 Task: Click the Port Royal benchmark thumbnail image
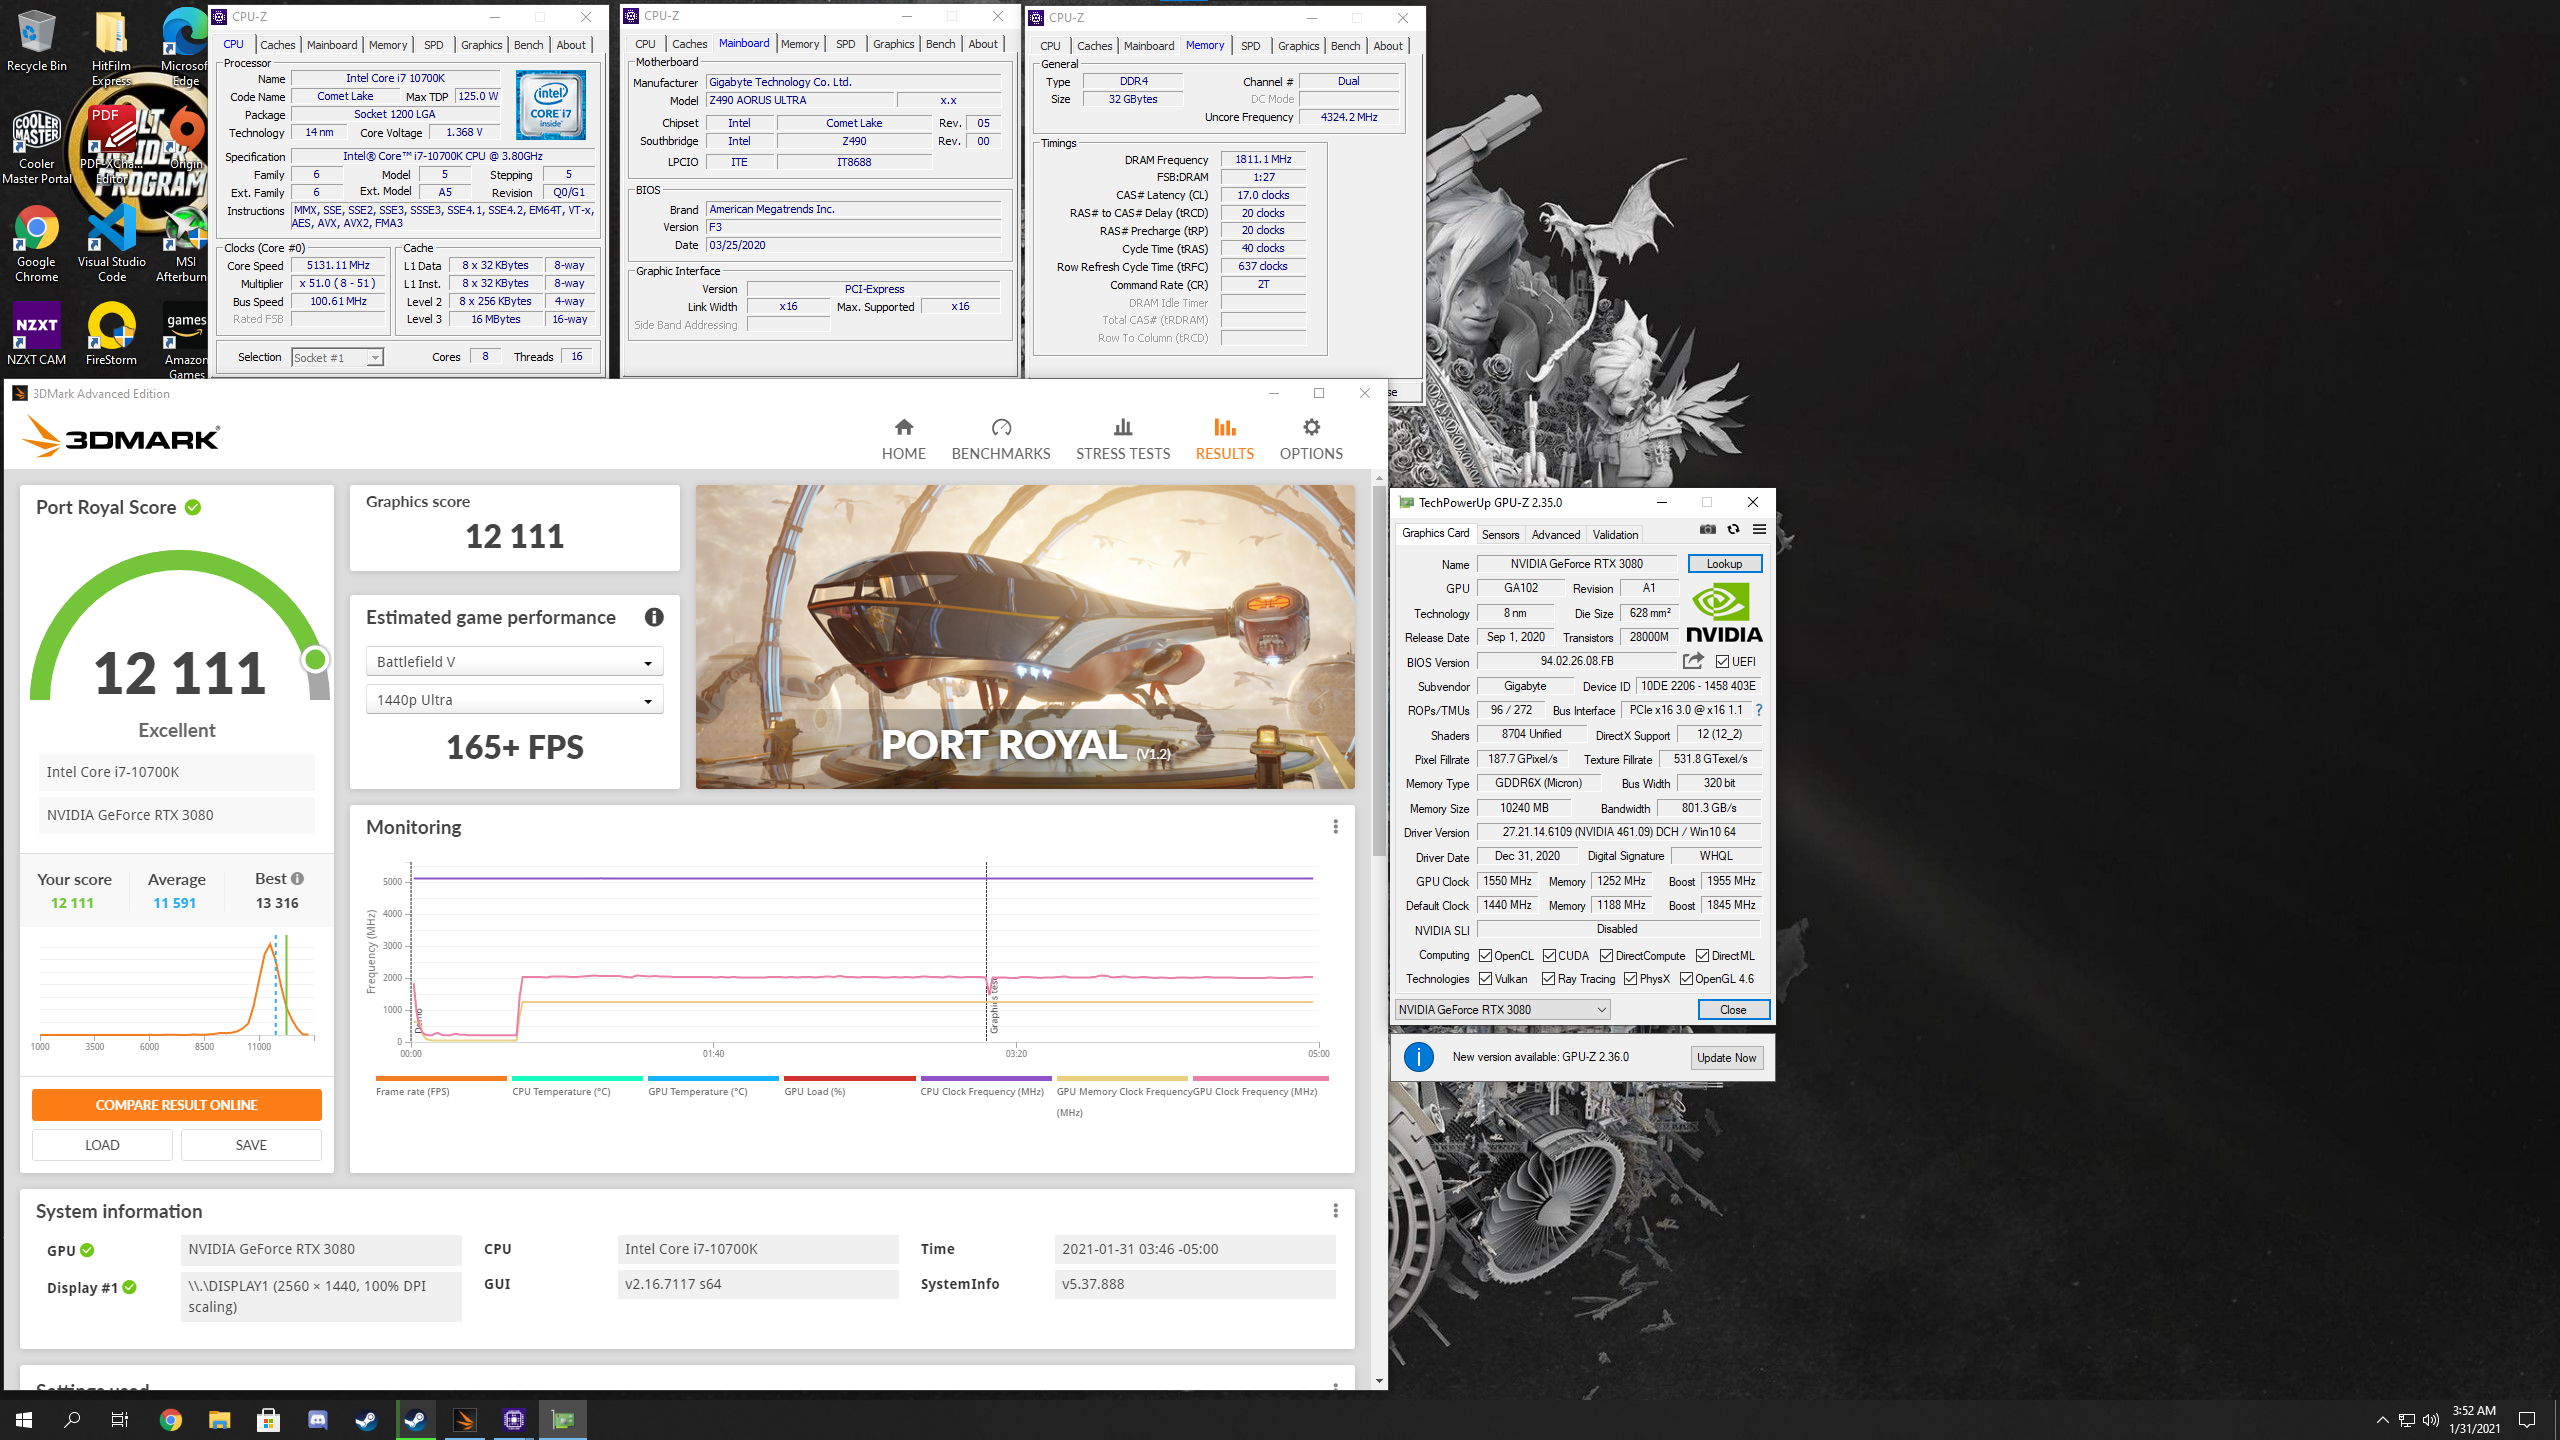point(1025,637)
